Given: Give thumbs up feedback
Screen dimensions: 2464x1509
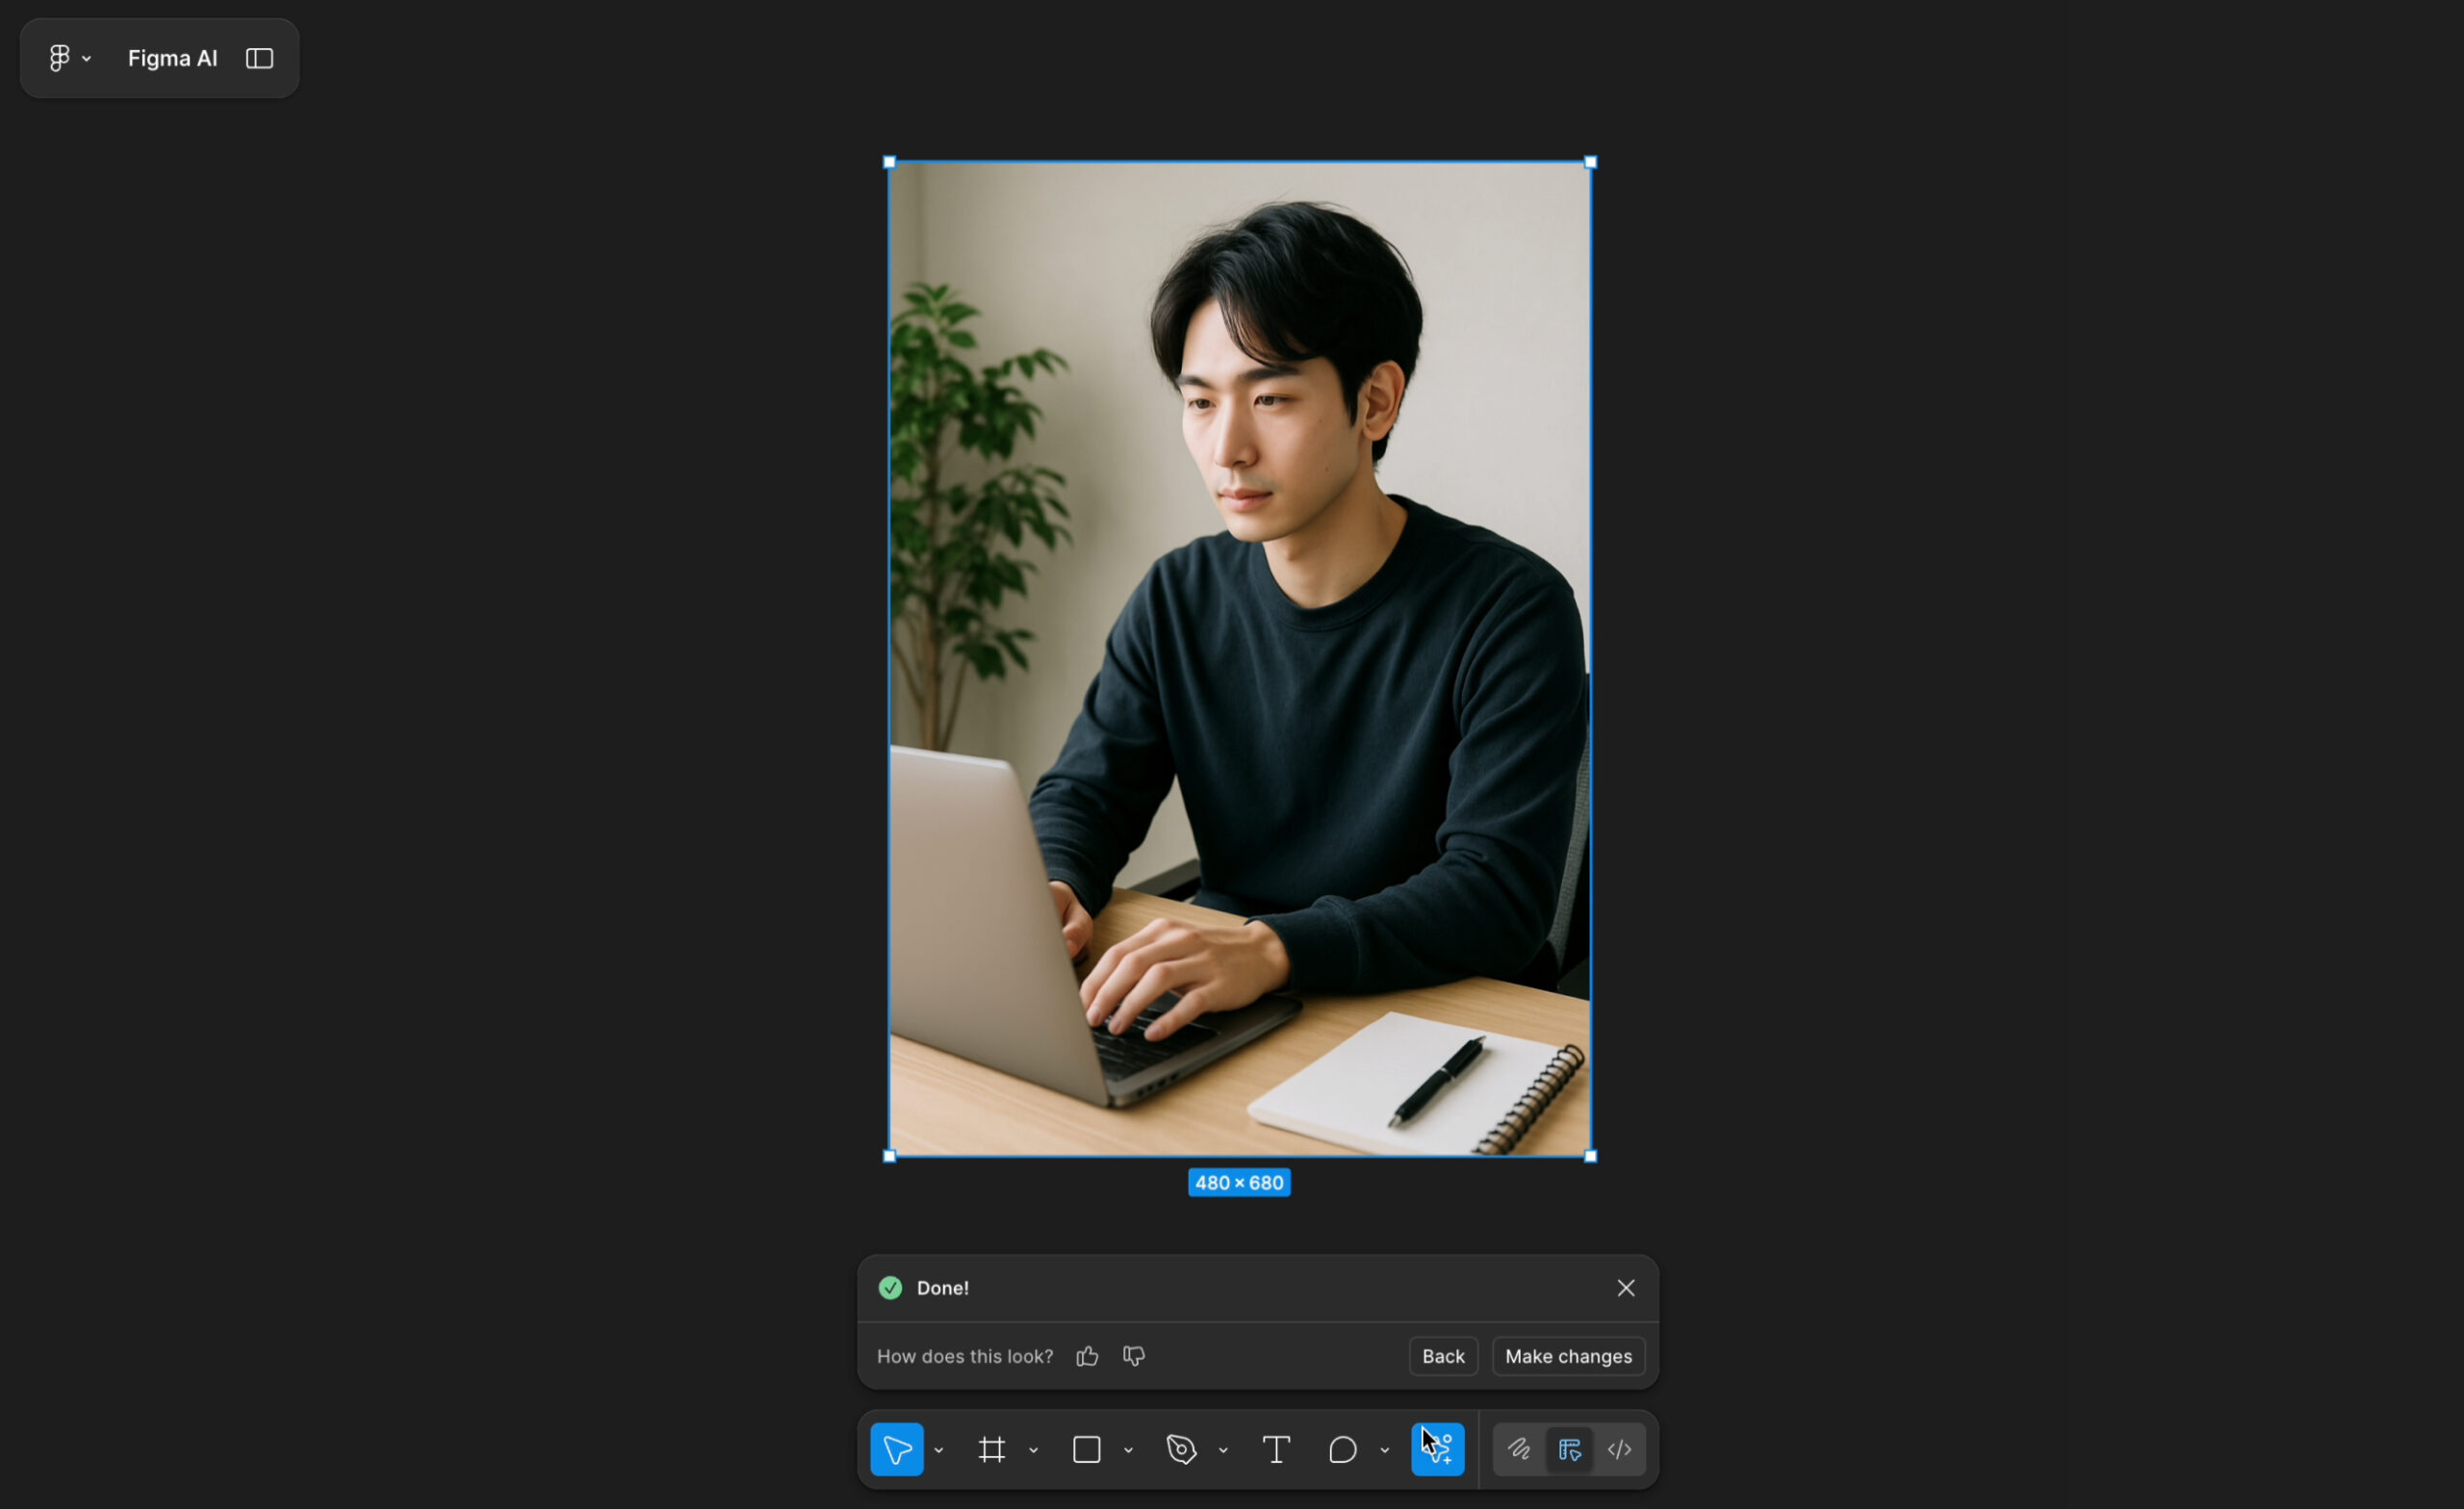Looking at the screenshot, I should point(1088,1356).
